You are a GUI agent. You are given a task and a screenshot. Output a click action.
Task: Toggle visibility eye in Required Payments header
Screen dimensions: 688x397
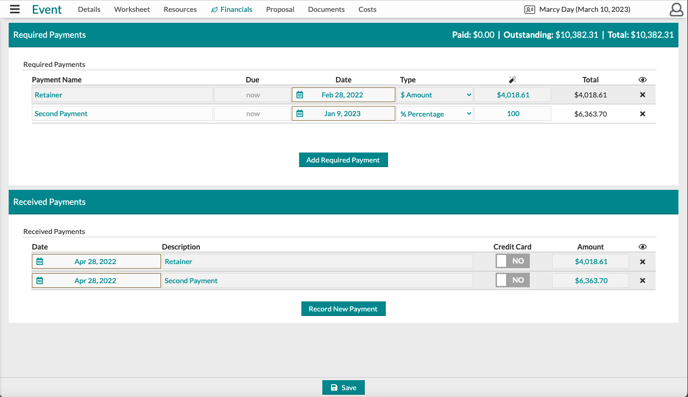point(642,79)
